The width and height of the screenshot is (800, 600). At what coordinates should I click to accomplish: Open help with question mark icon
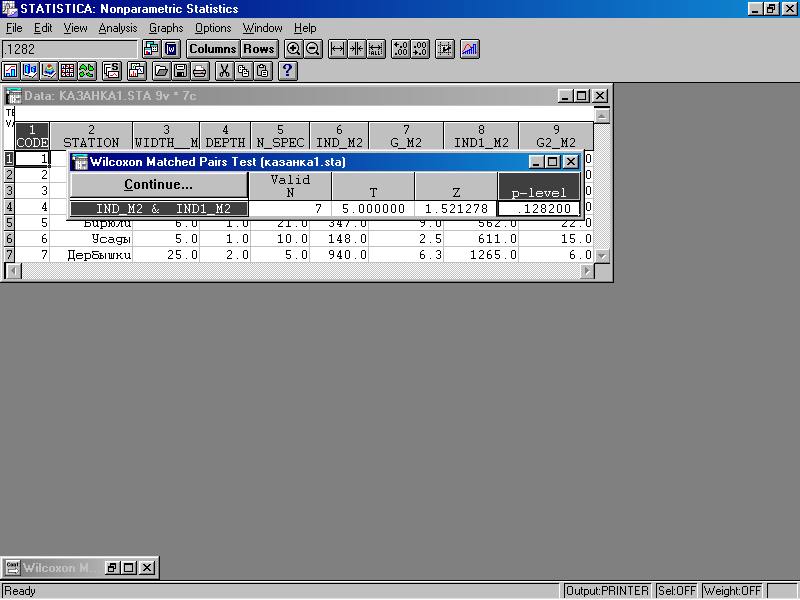(x=287, y=70)
